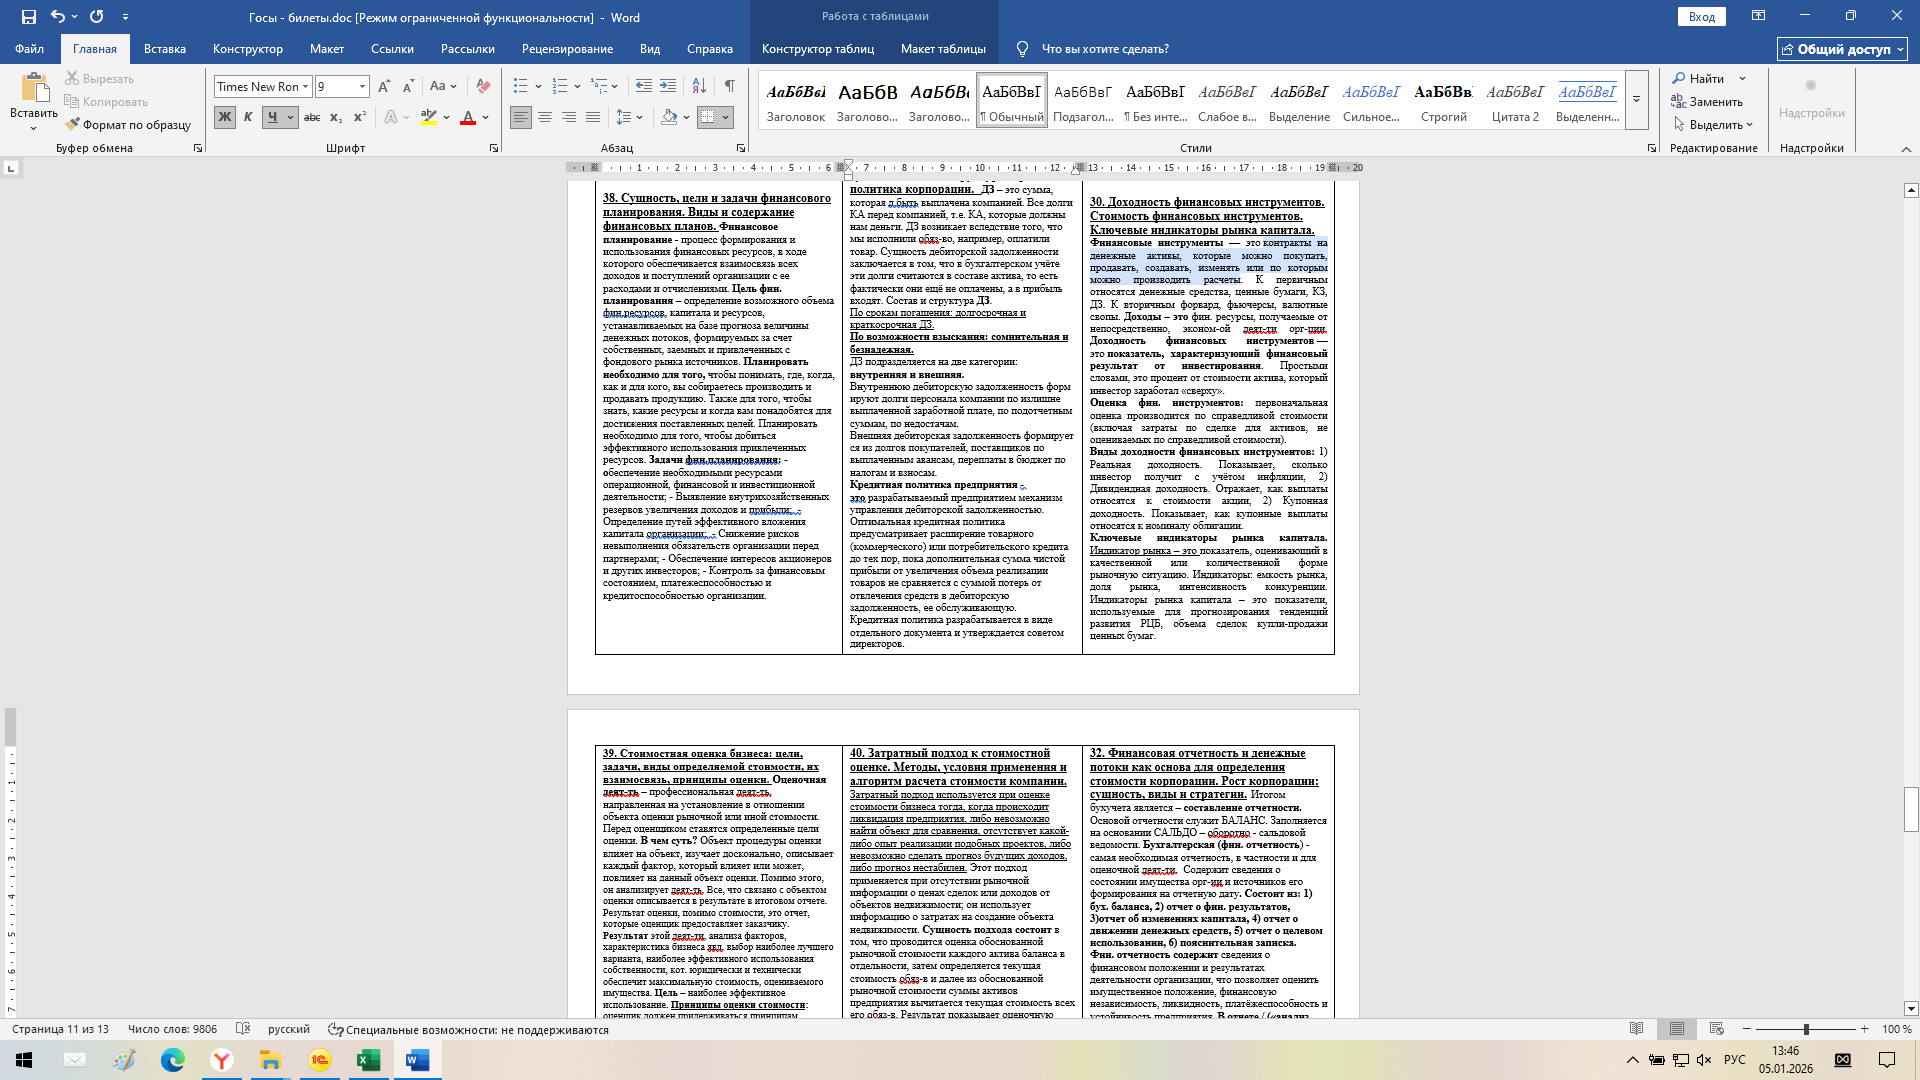Image resolution: width=1920 pixels, height=1080 pixels.
Task: Open the Вставка ribbon tab
Action: click(x=164, y=49)
